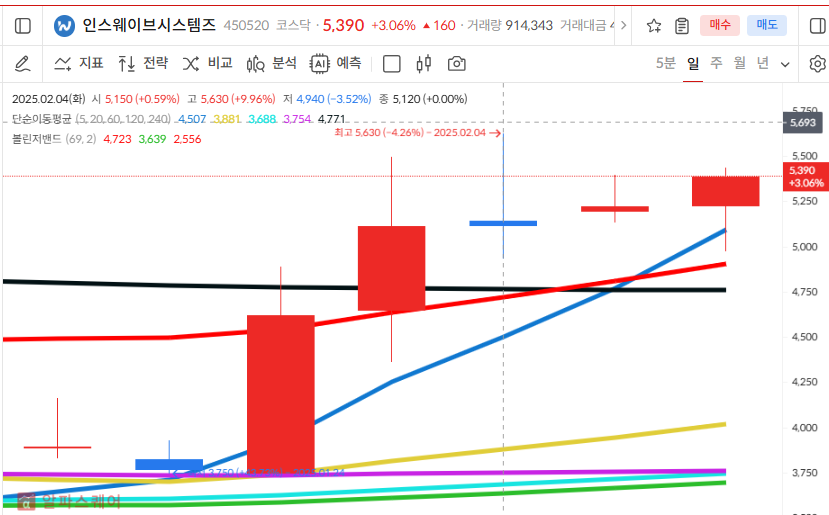Change chart type with candlestick icon
The height and width of the screenshot is (515, 829).
(x=423, y=64)
